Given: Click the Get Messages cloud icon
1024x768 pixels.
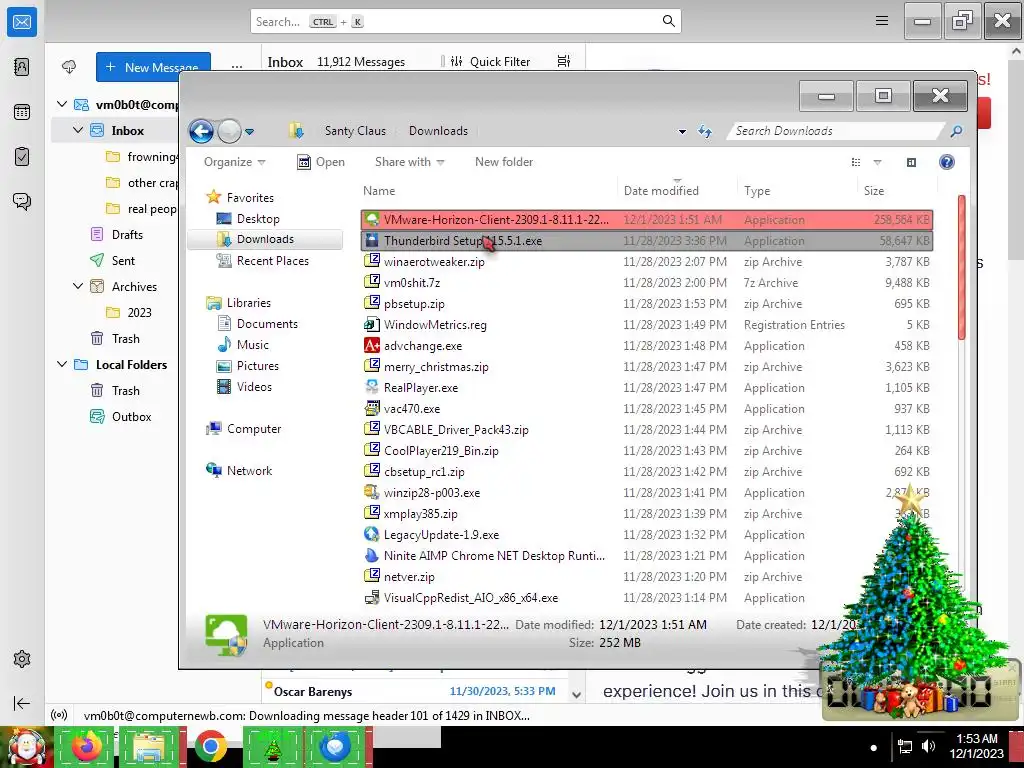Looking at the screenshot, I should tap(69, 67).
